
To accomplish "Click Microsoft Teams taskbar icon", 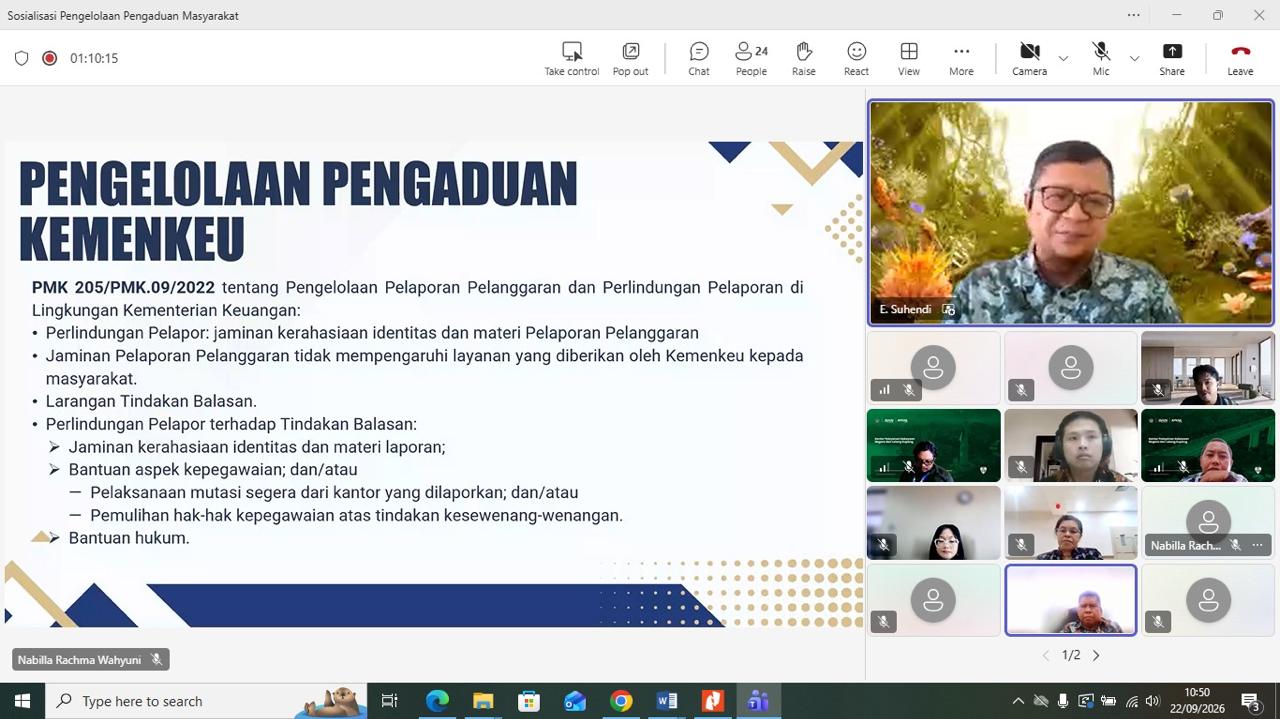I will click(759, 701).
